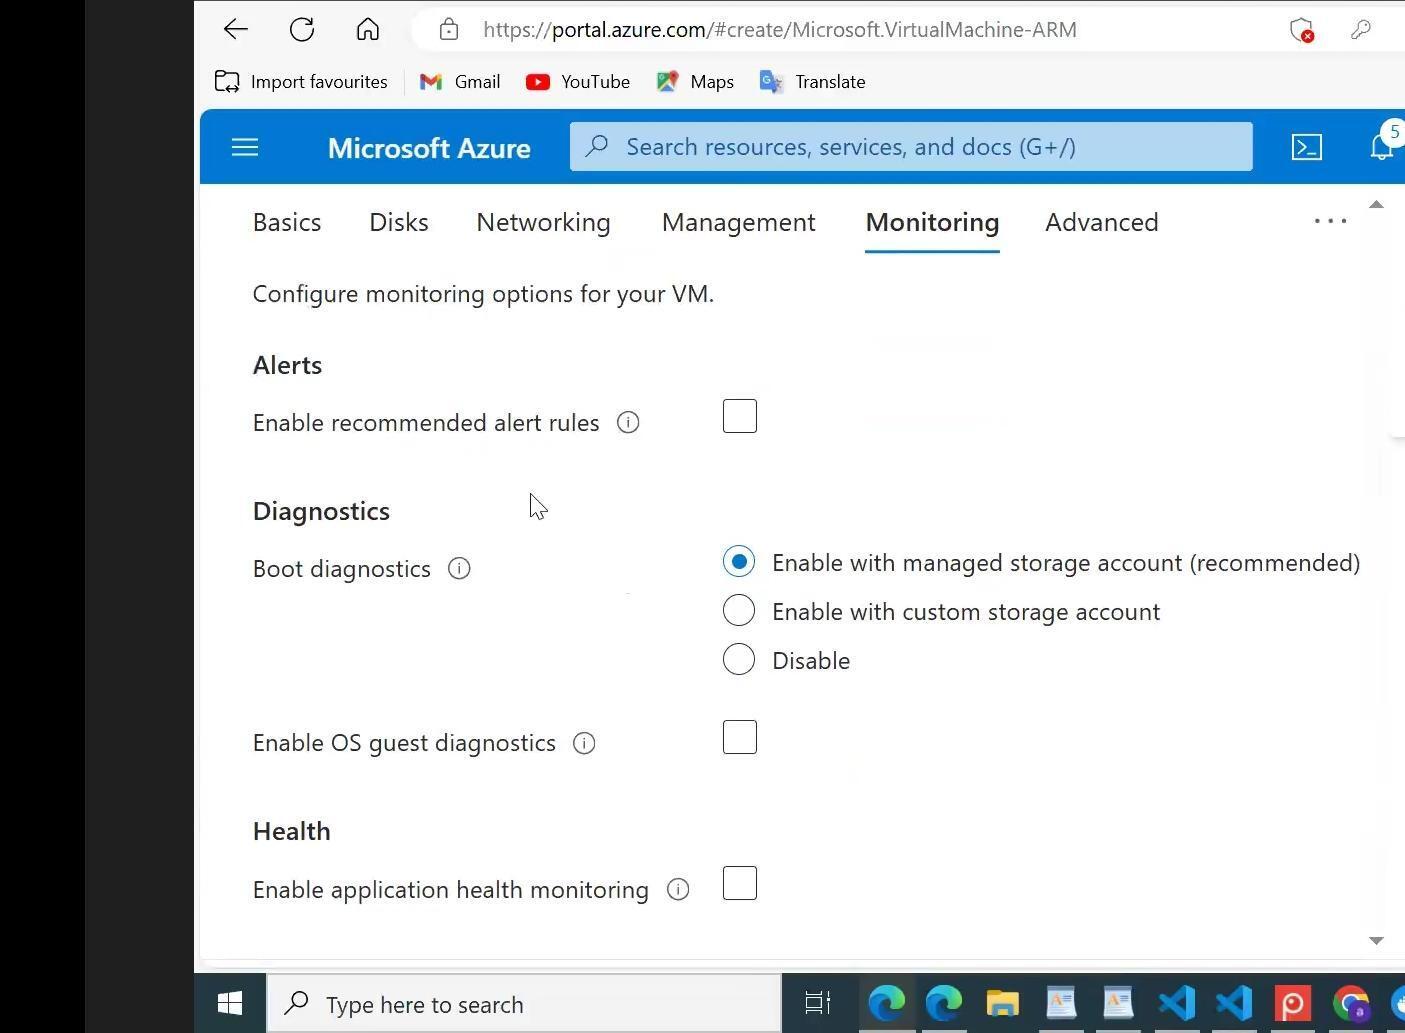
Task: Click the 'Diagnostics' section heading
Action: click(321, 511)
